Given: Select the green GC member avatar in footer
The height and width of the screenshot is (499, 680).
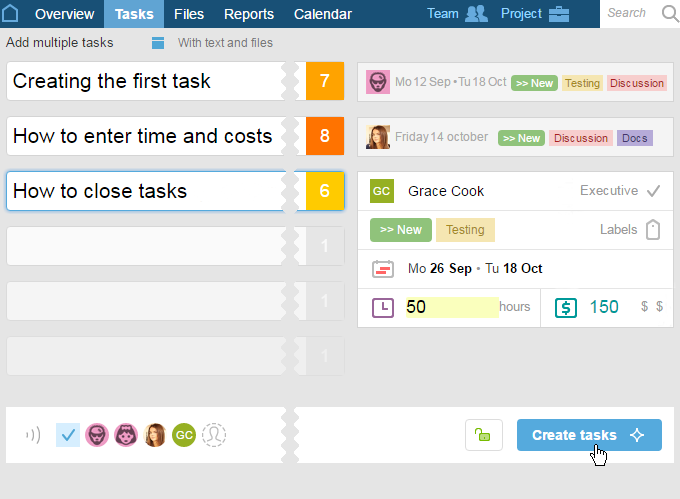Looking at the screenshot, I should (x=184, y=435).
